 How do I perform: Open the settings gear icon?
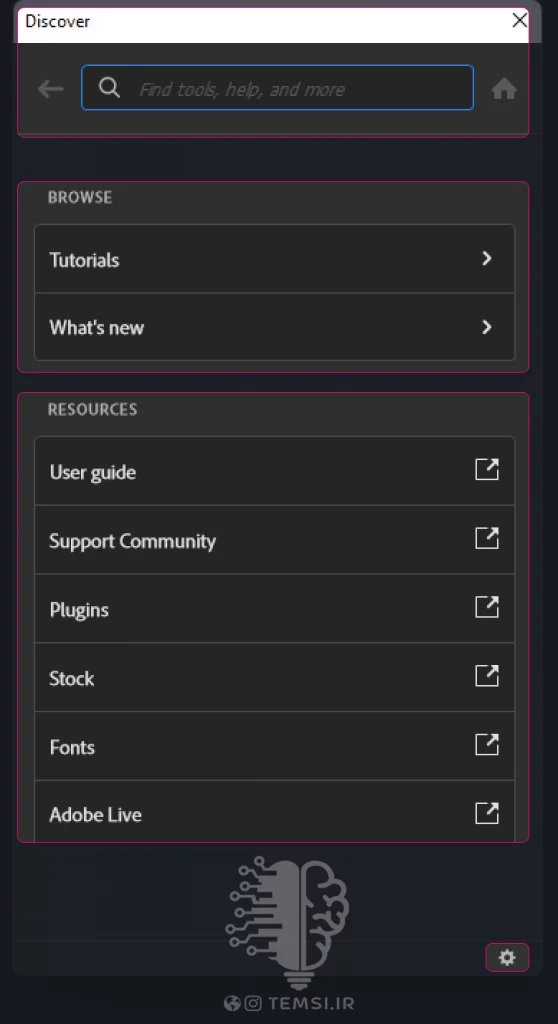(x=507, y=957)
